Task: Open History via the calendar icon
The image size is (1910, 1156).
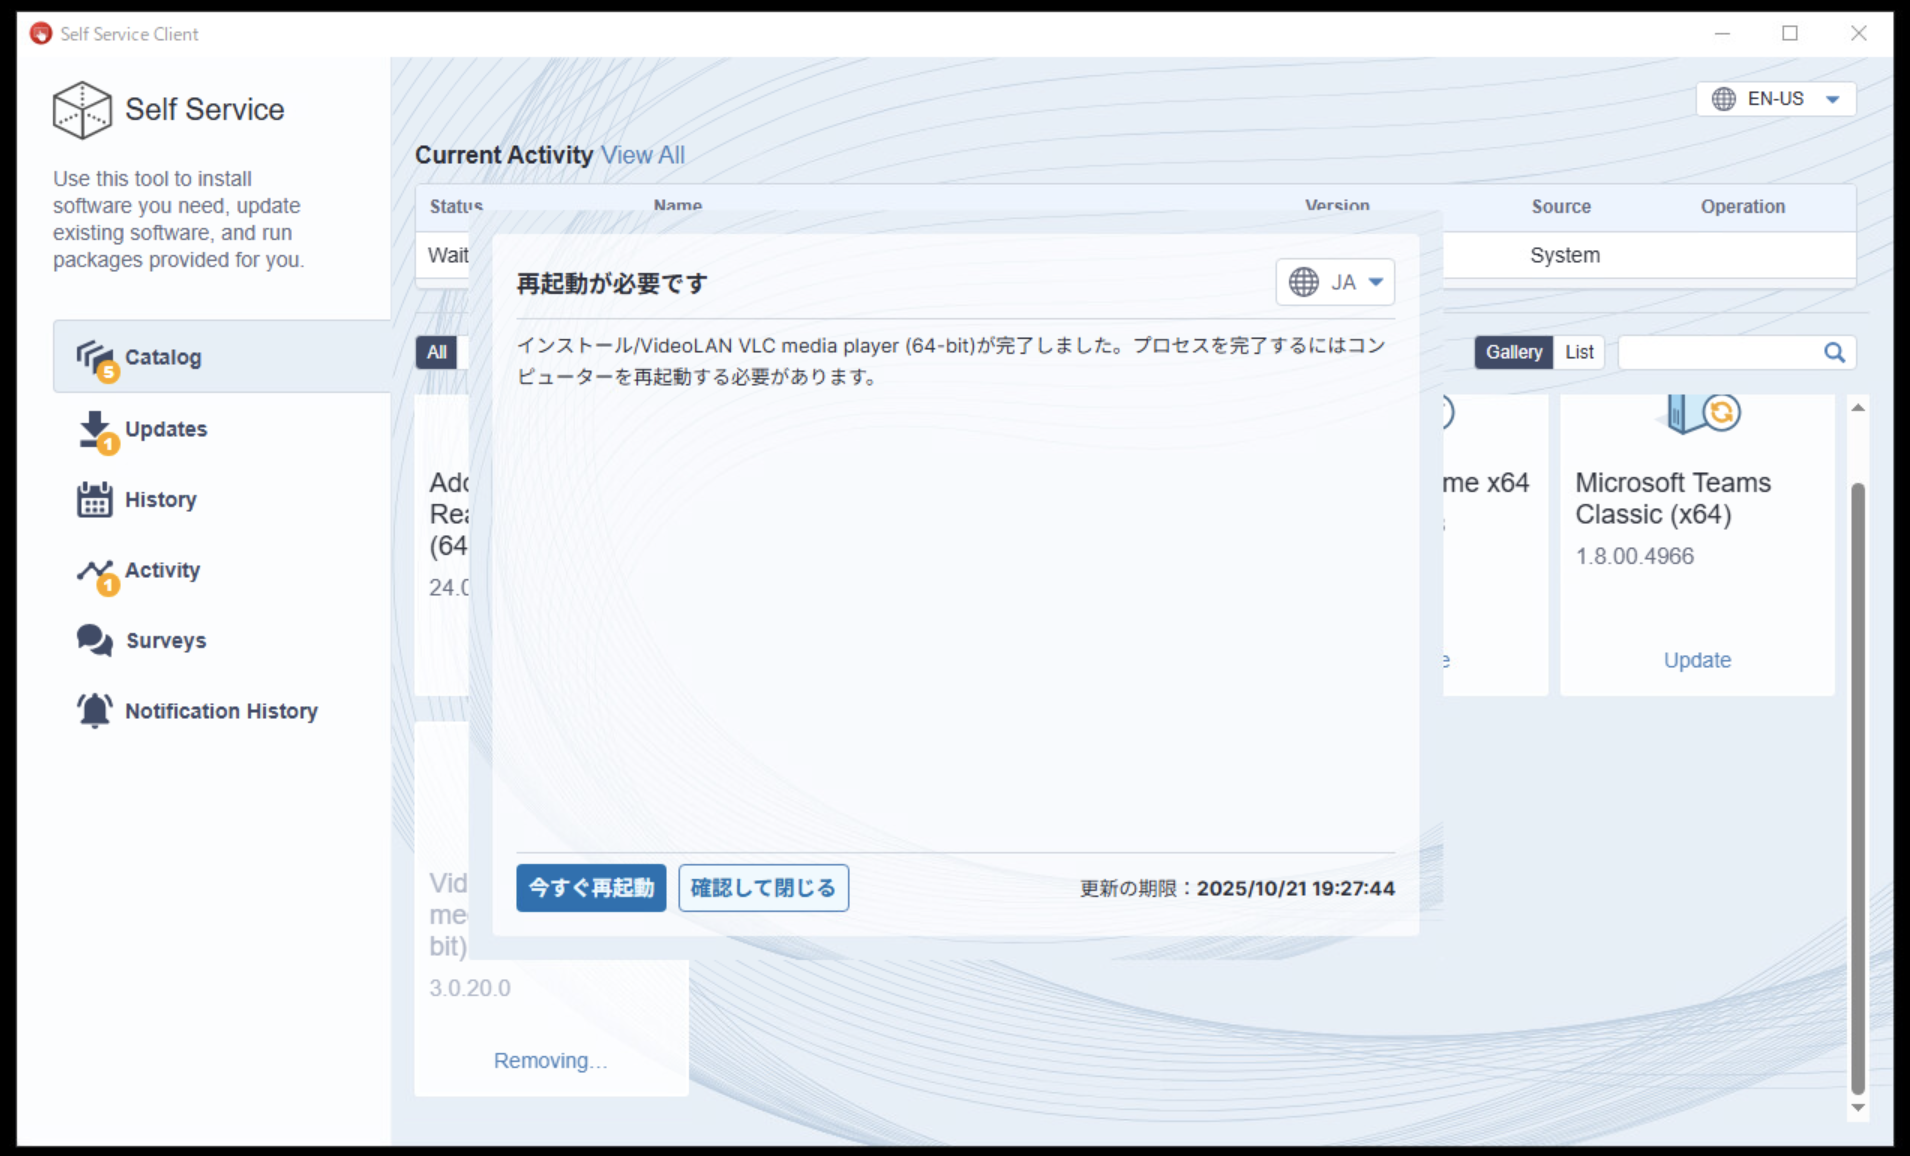Action: pyautogui.click(x=95, y=499)
